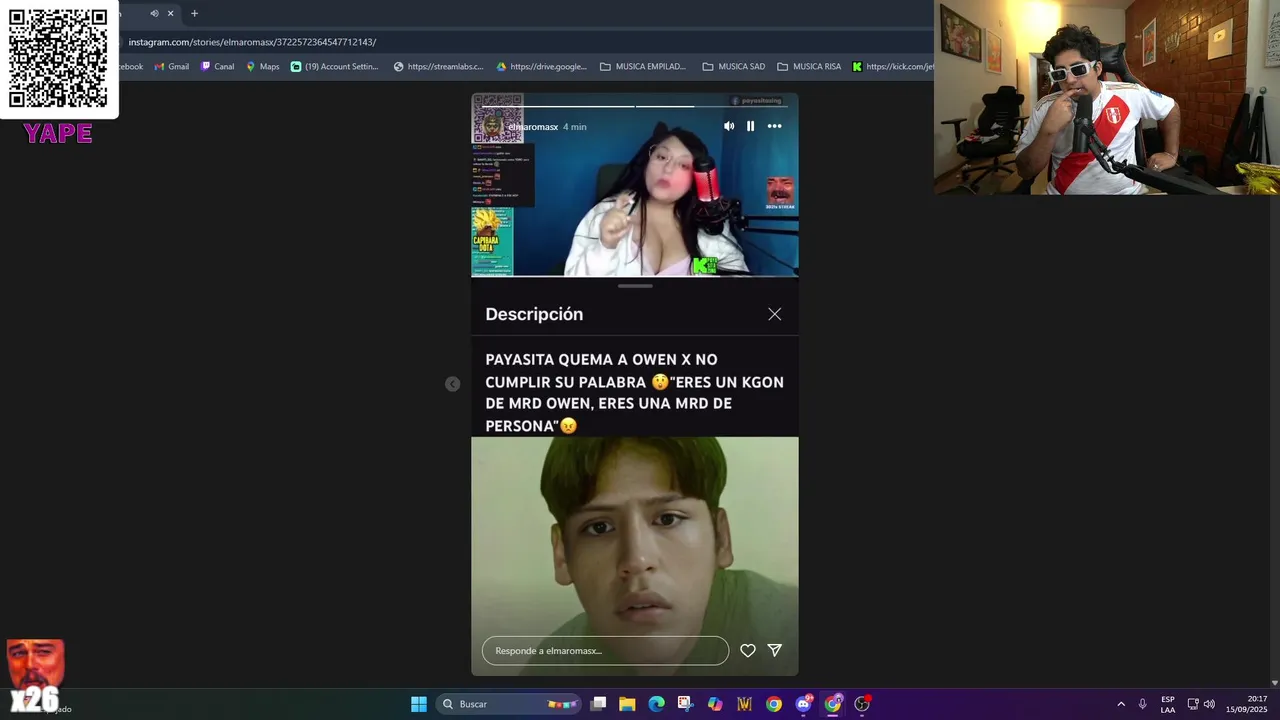Screen dimensions: 1280x720
Task: Click the microphone tray icon
Action: point(1142,704)
